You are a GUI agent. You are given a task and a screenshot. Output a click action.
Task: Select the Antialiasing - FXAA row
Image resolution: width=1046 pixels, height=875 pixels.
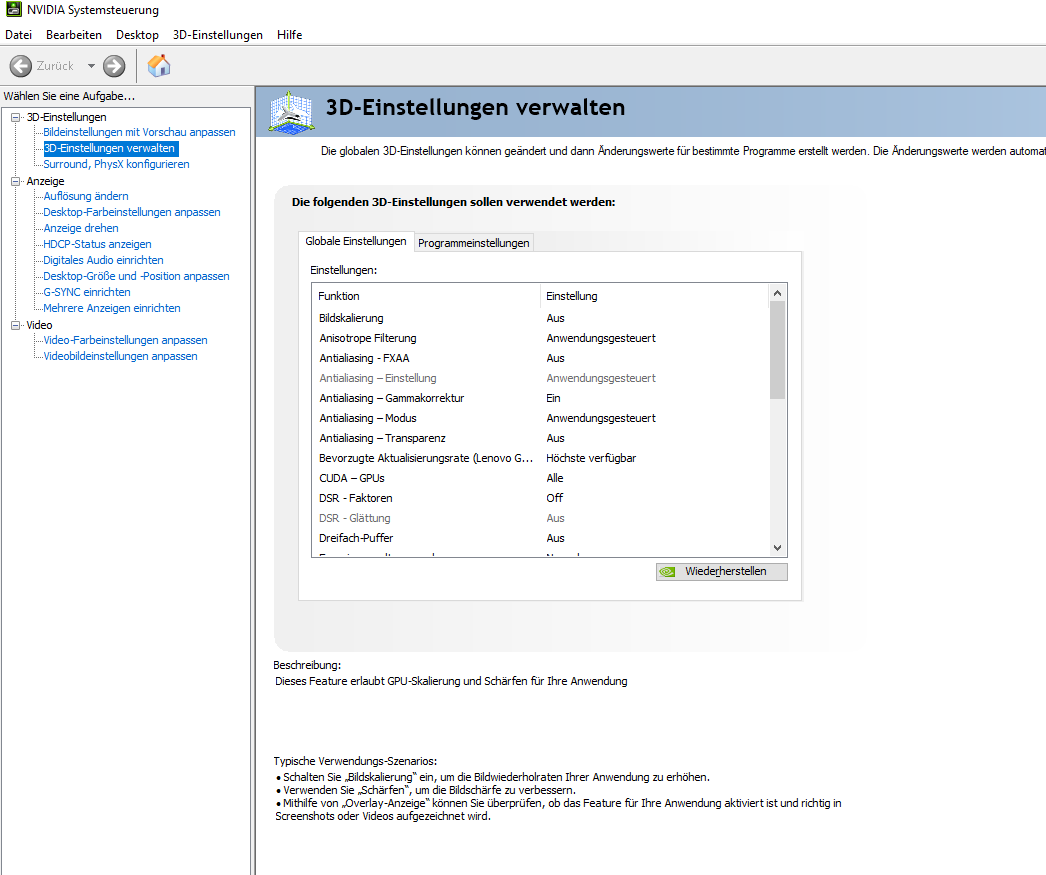[540, 358]
